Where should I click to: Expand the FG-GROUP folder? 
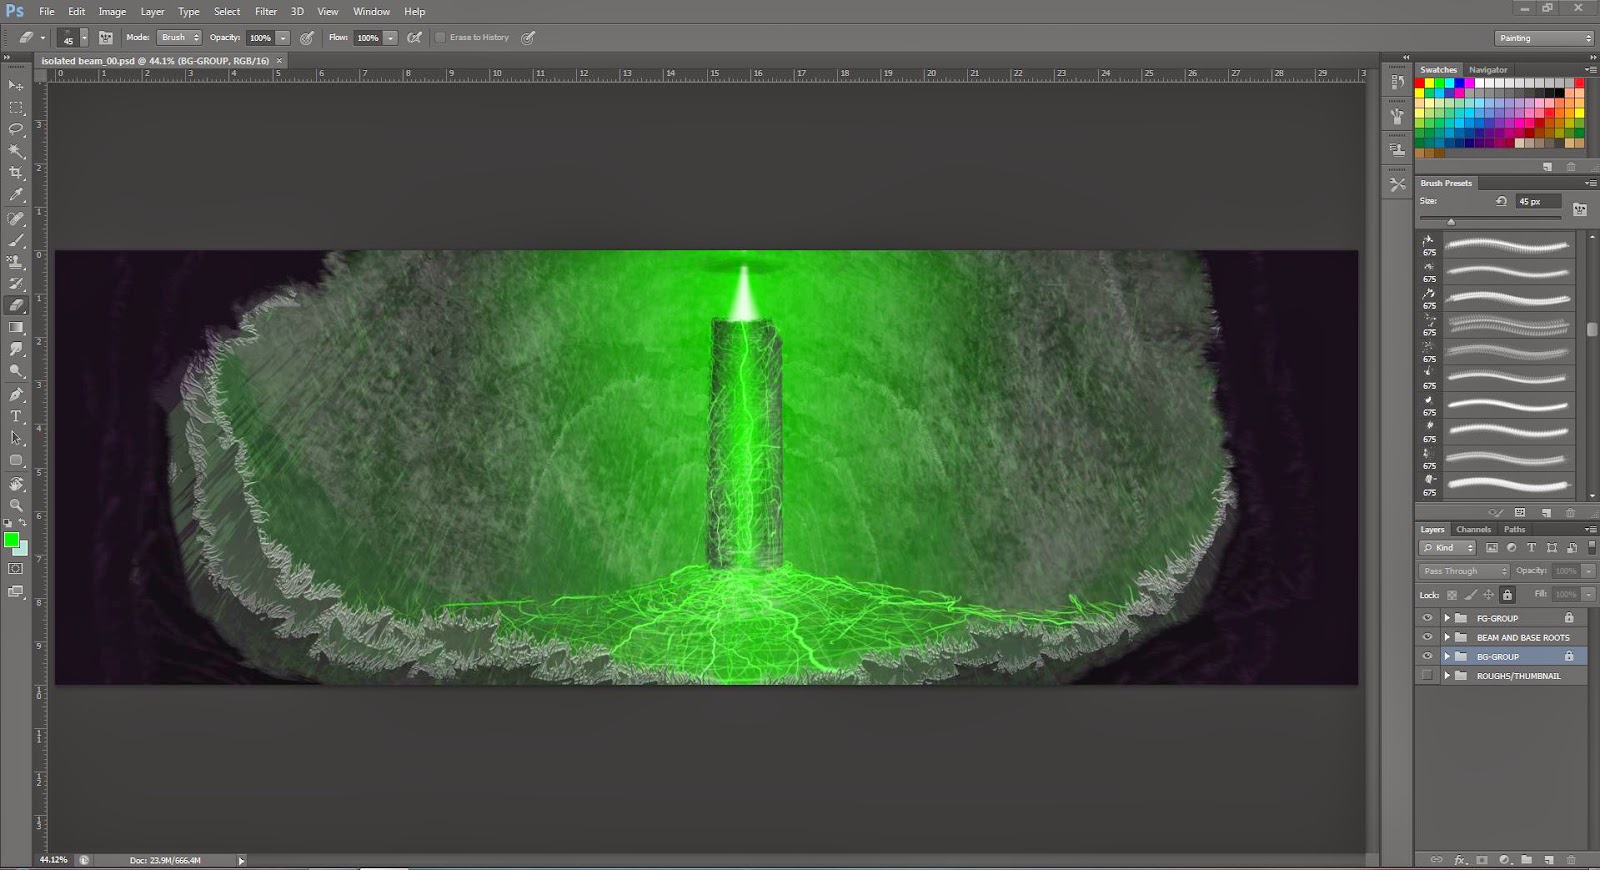pyautogui.click(x=1446, y=618)
